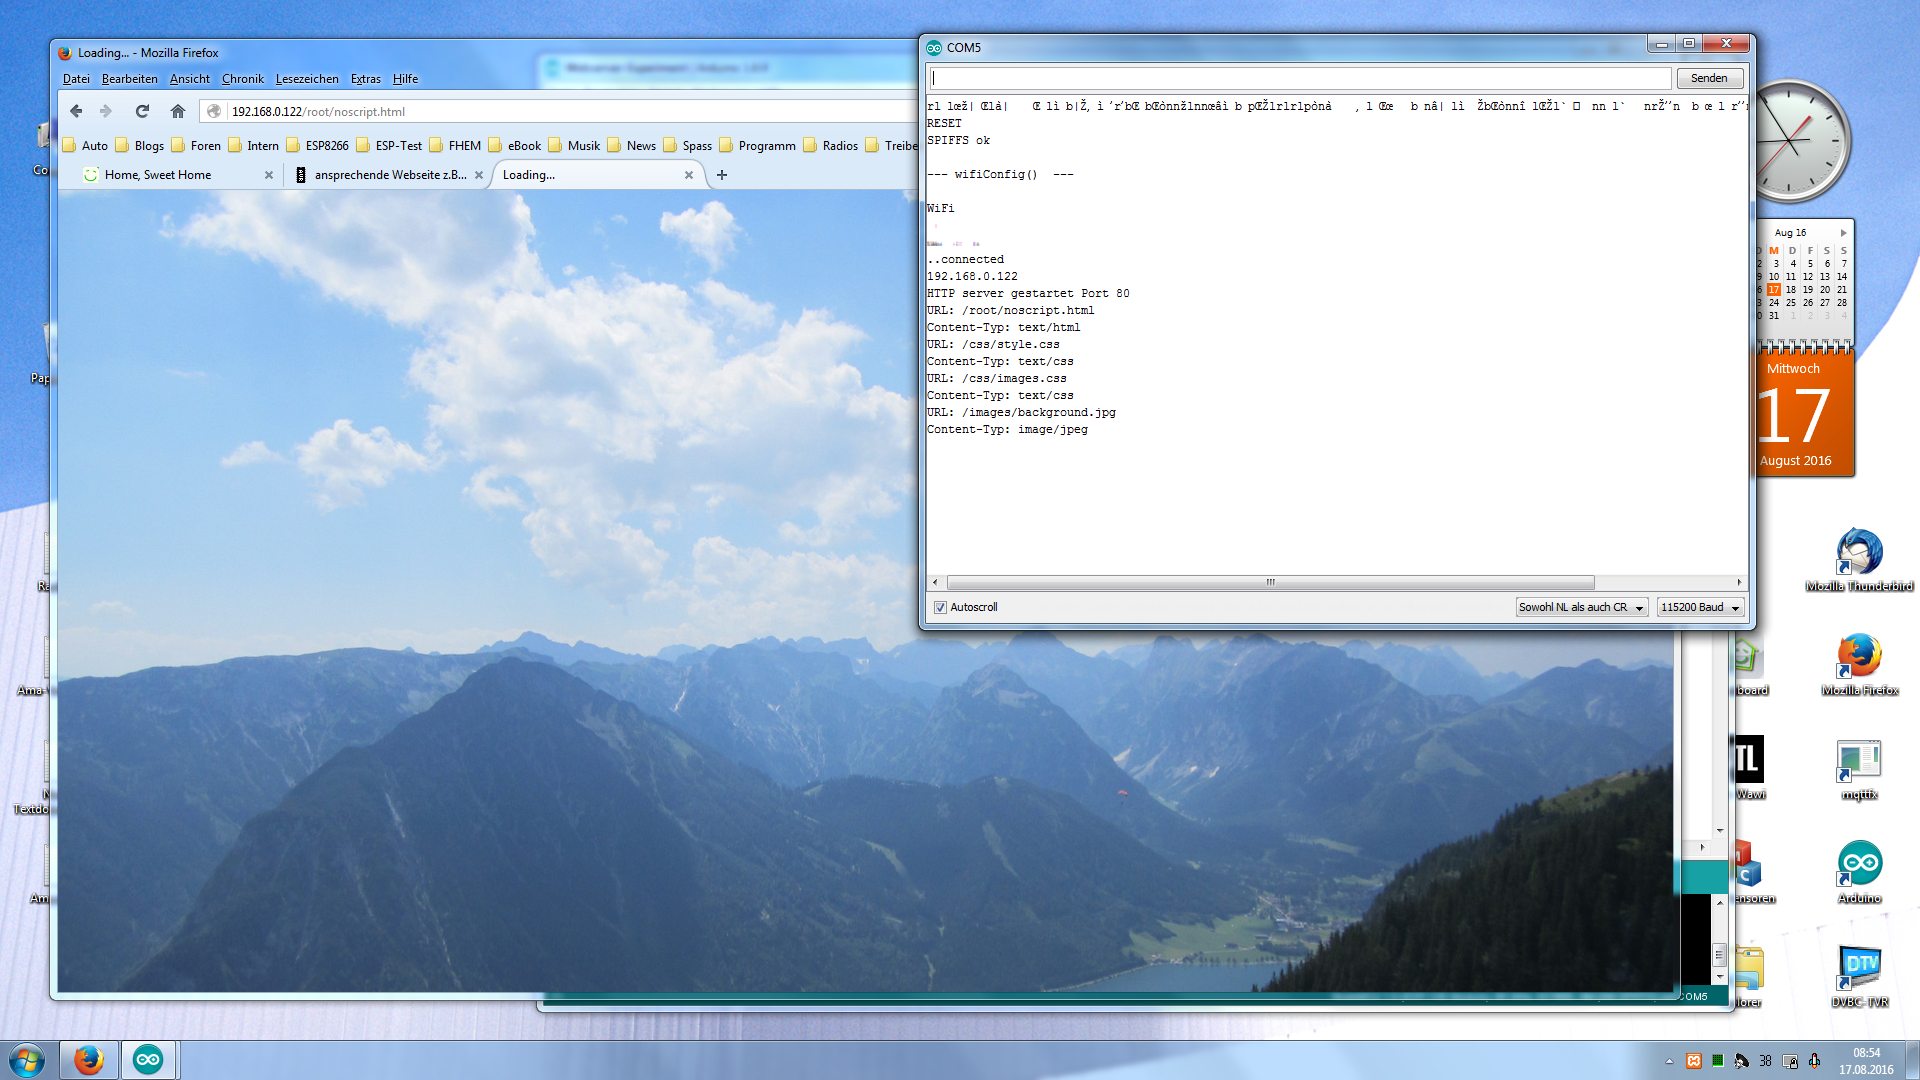Open the News bookmarks folder
1920x1080 pixels.
pyautogui.click(x=632, y=146)
